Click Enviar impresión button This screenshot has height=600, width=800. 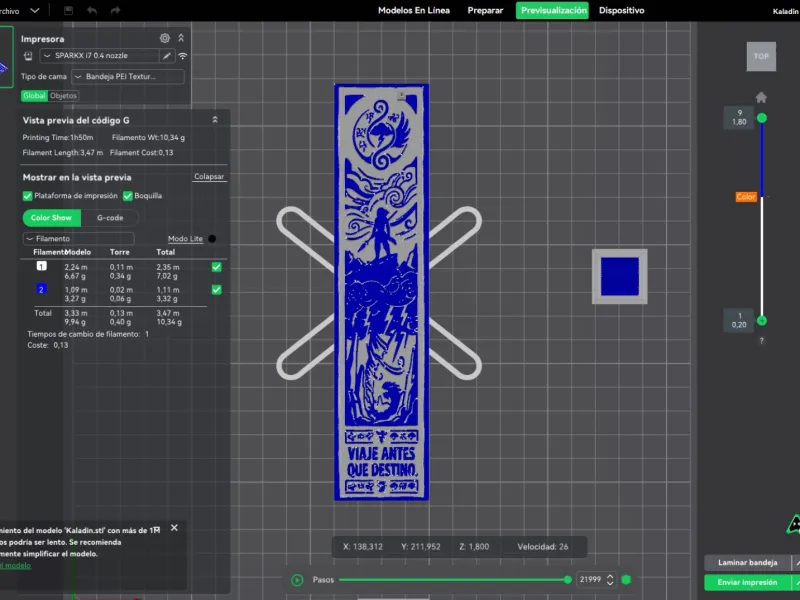(x=747, y=582)
